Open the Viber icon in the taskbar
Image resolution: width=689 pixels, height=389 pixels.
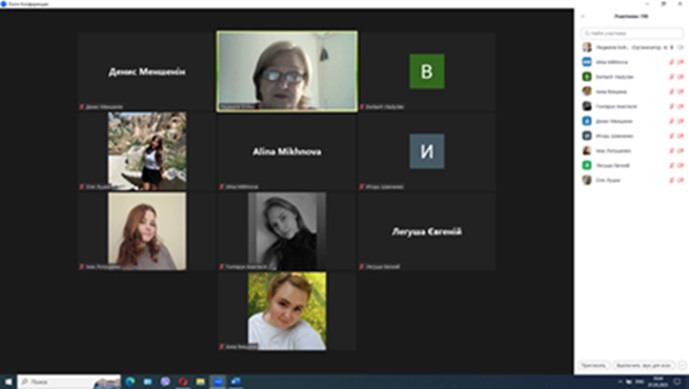165,382
